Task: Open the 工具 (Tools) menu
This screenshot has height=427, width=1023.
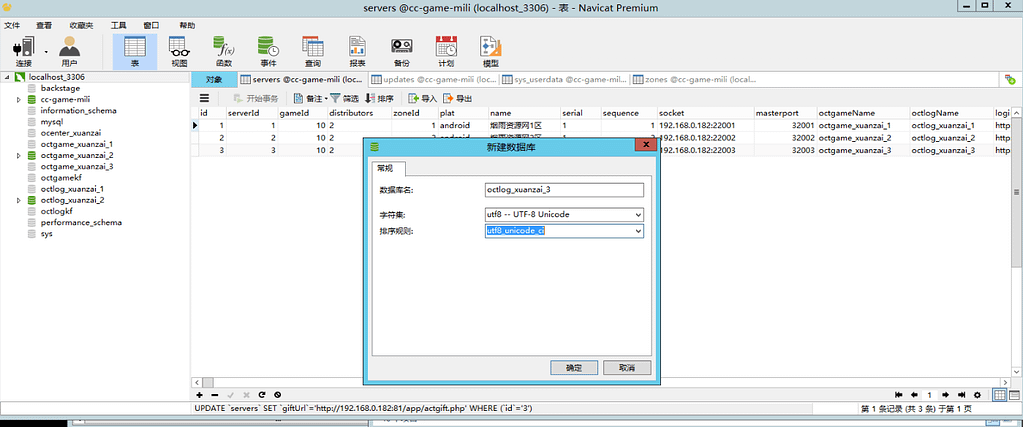Action: click(x=118, y=25)
